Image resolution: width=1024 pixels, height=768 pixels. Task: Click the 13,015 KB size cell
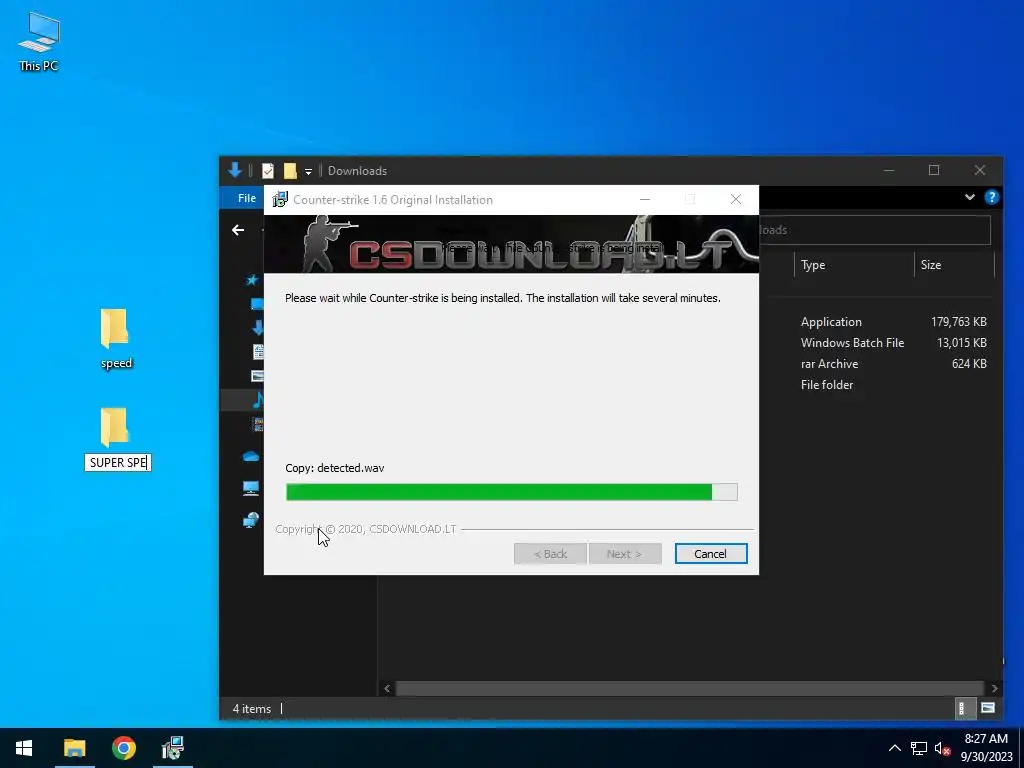click(x=961, y=343)
